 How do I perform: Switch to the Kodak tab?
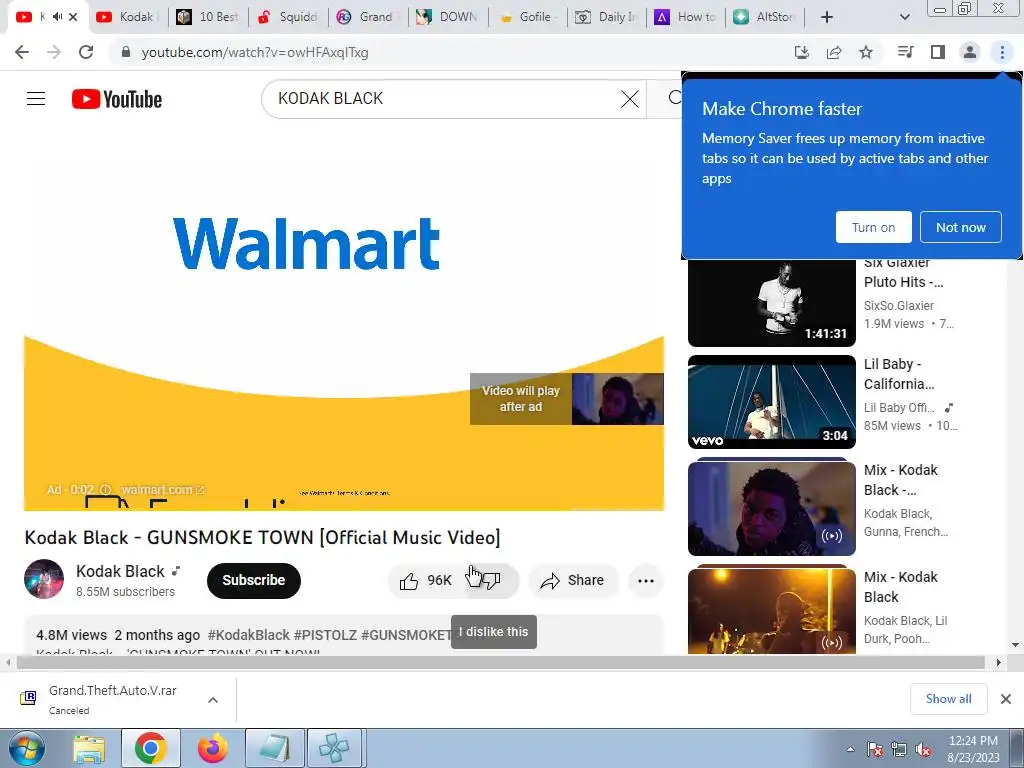coord(127,17)
